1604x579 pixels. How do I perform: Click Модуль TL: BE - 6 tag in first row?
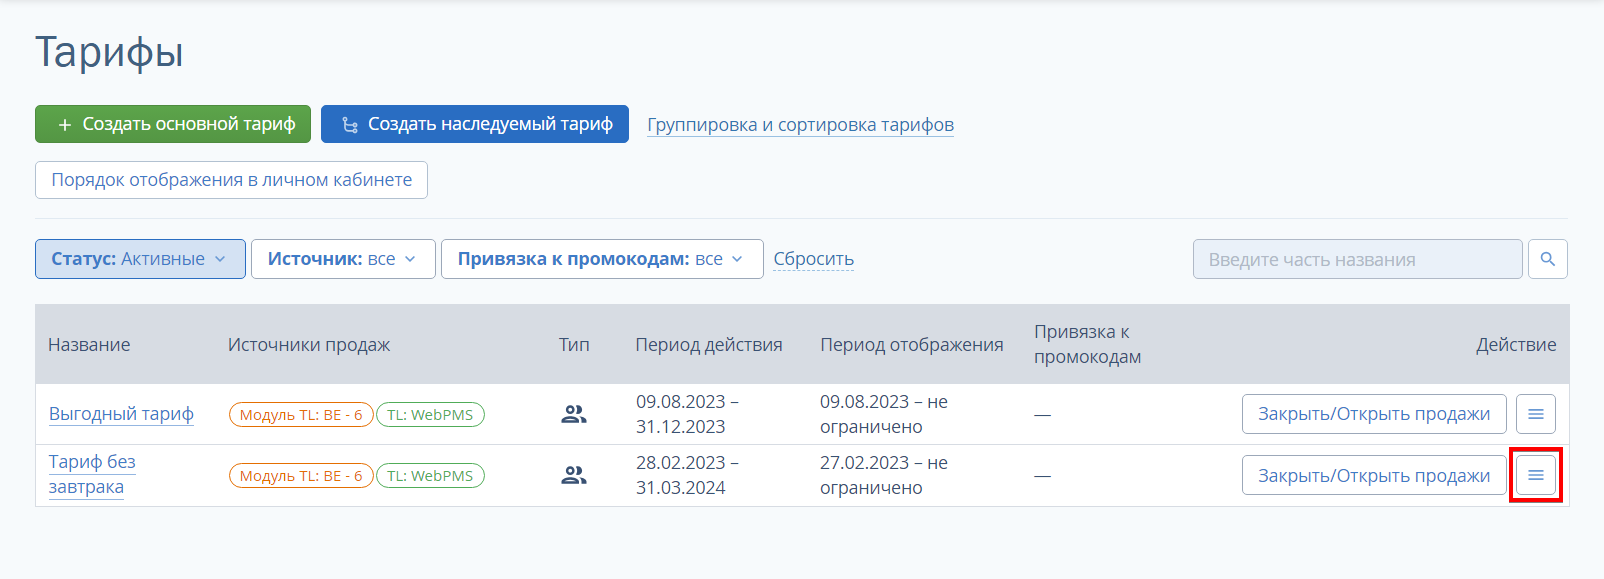click(x=301, y=415)
